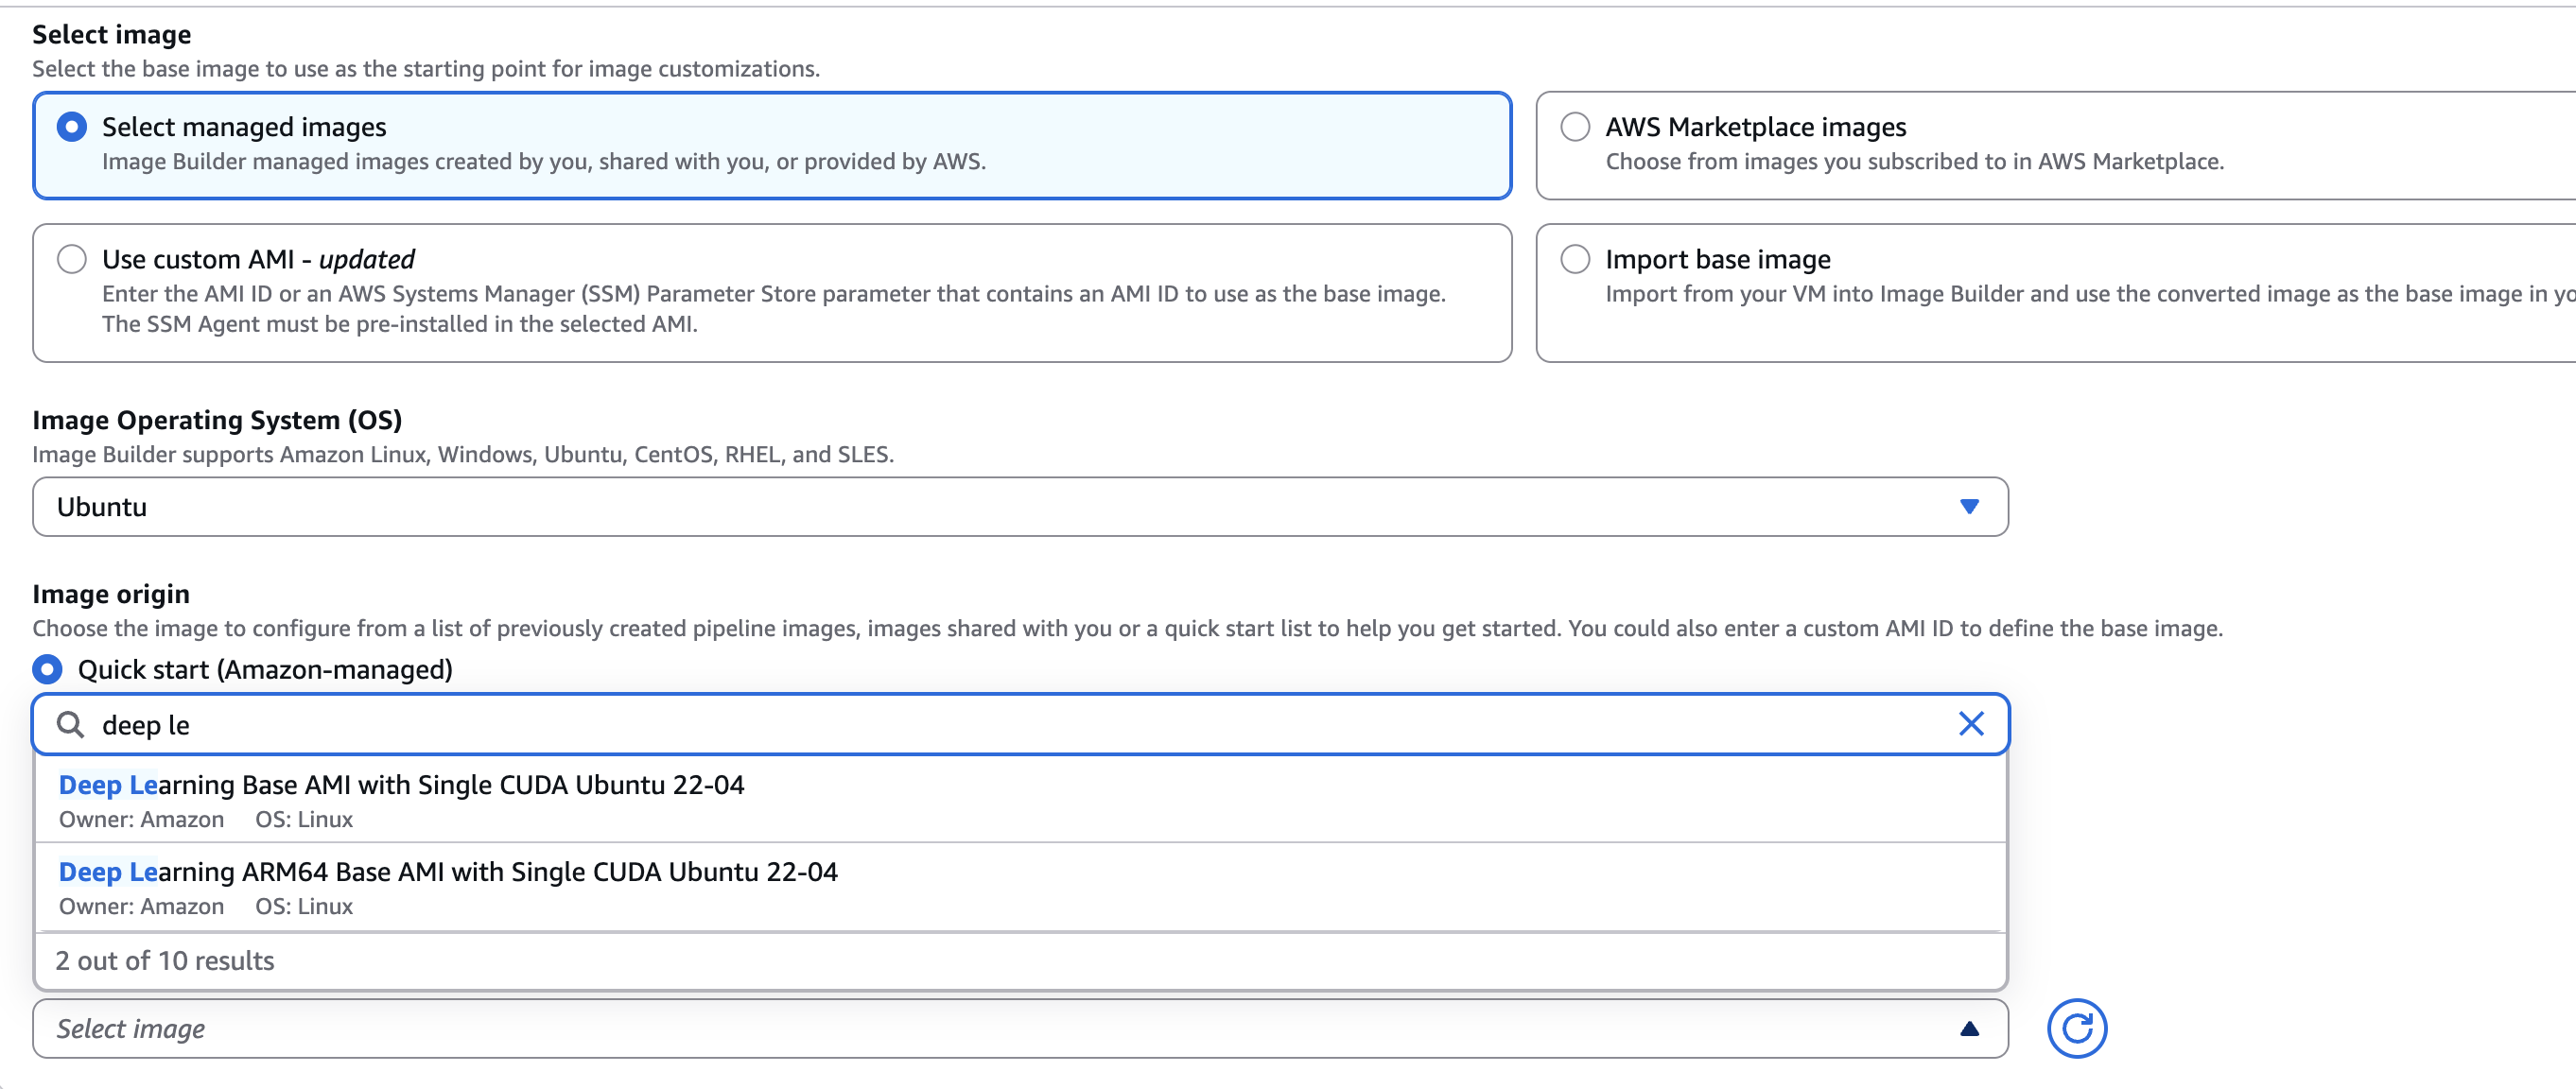The image size is (2576, 1089).
Task: Click the Select managed images card description
Action: pyautogui.click(x=544, y=162)
